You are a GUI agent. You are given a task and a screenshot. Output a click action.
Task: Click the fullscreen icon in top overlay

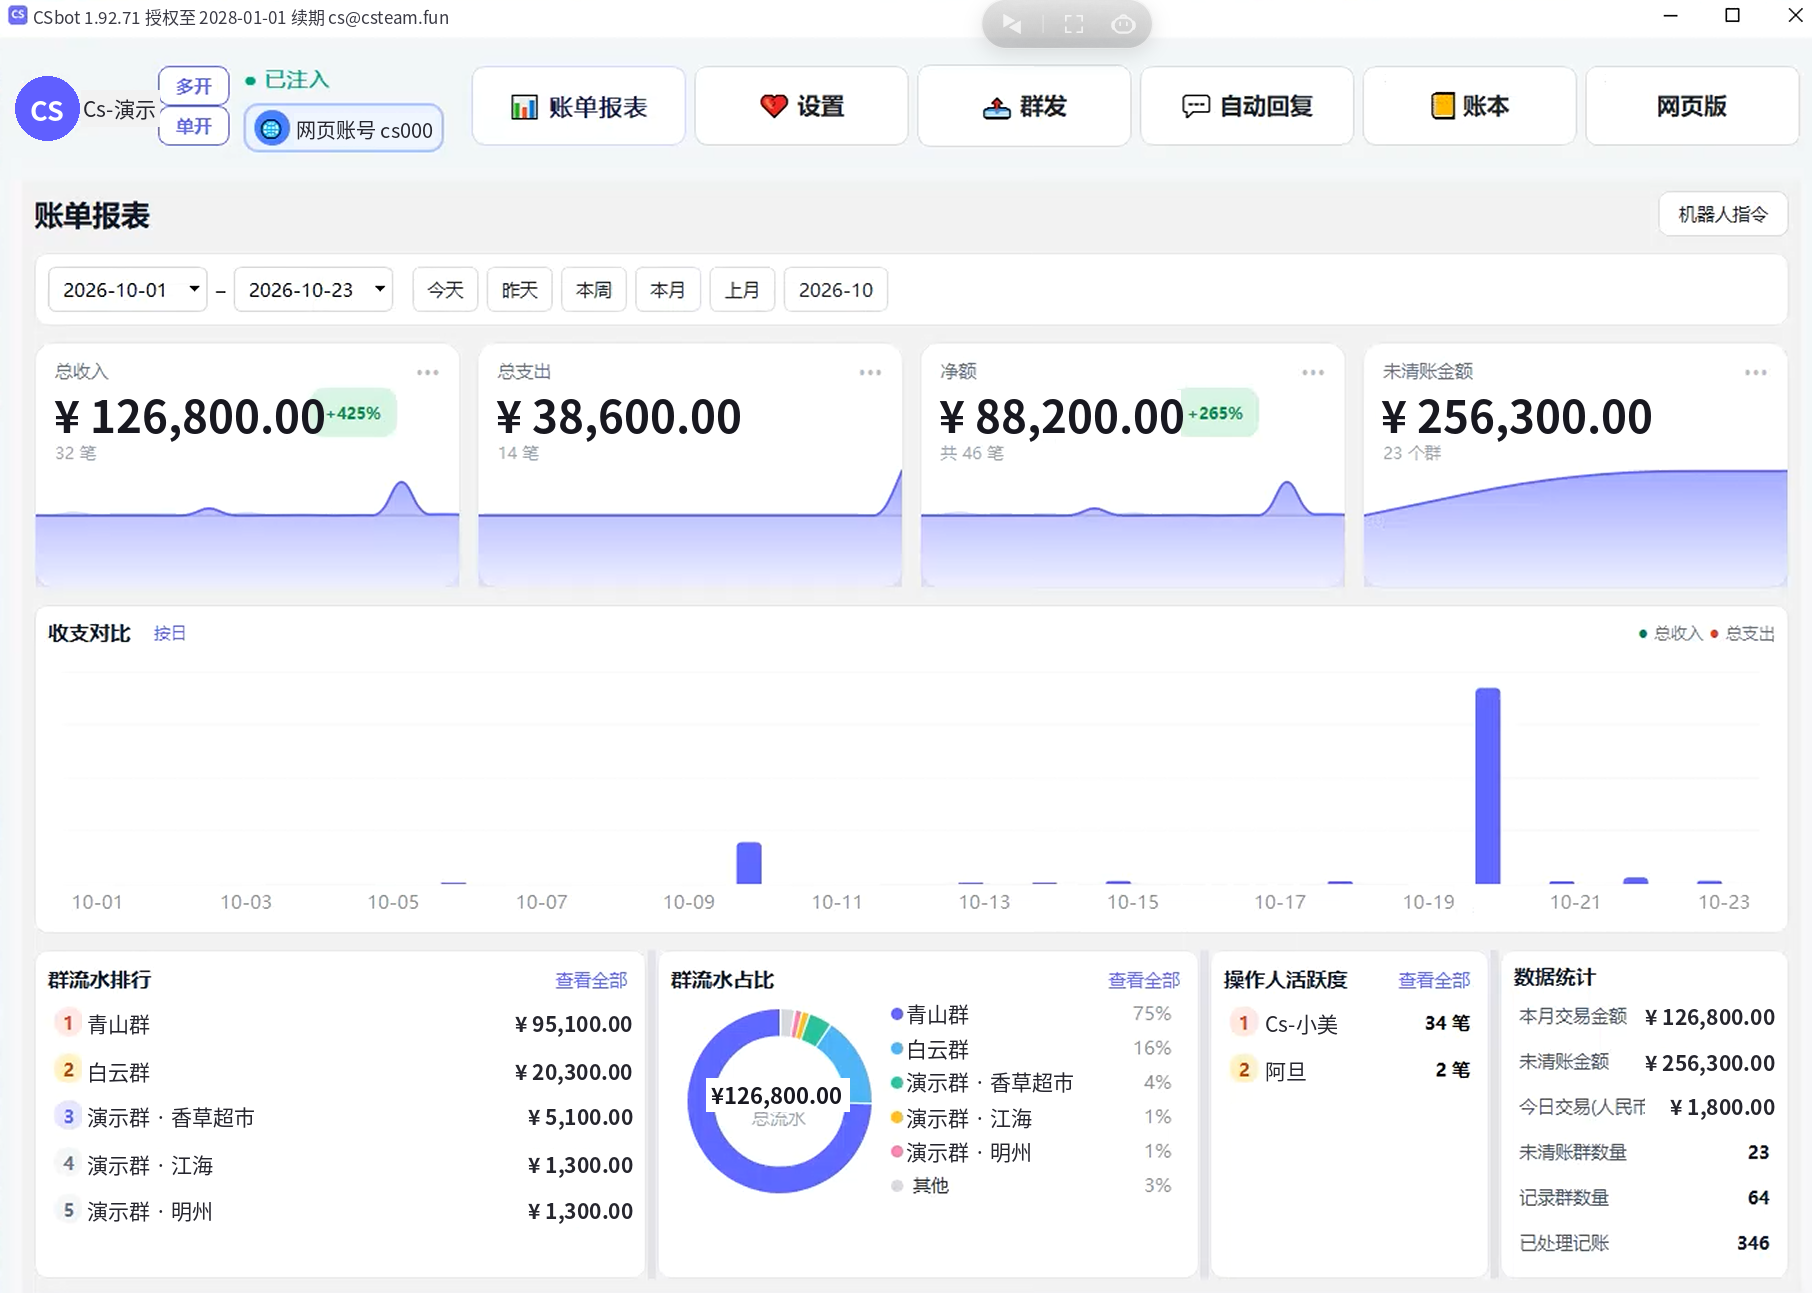pyautogui.click(x=1073, y=24)
